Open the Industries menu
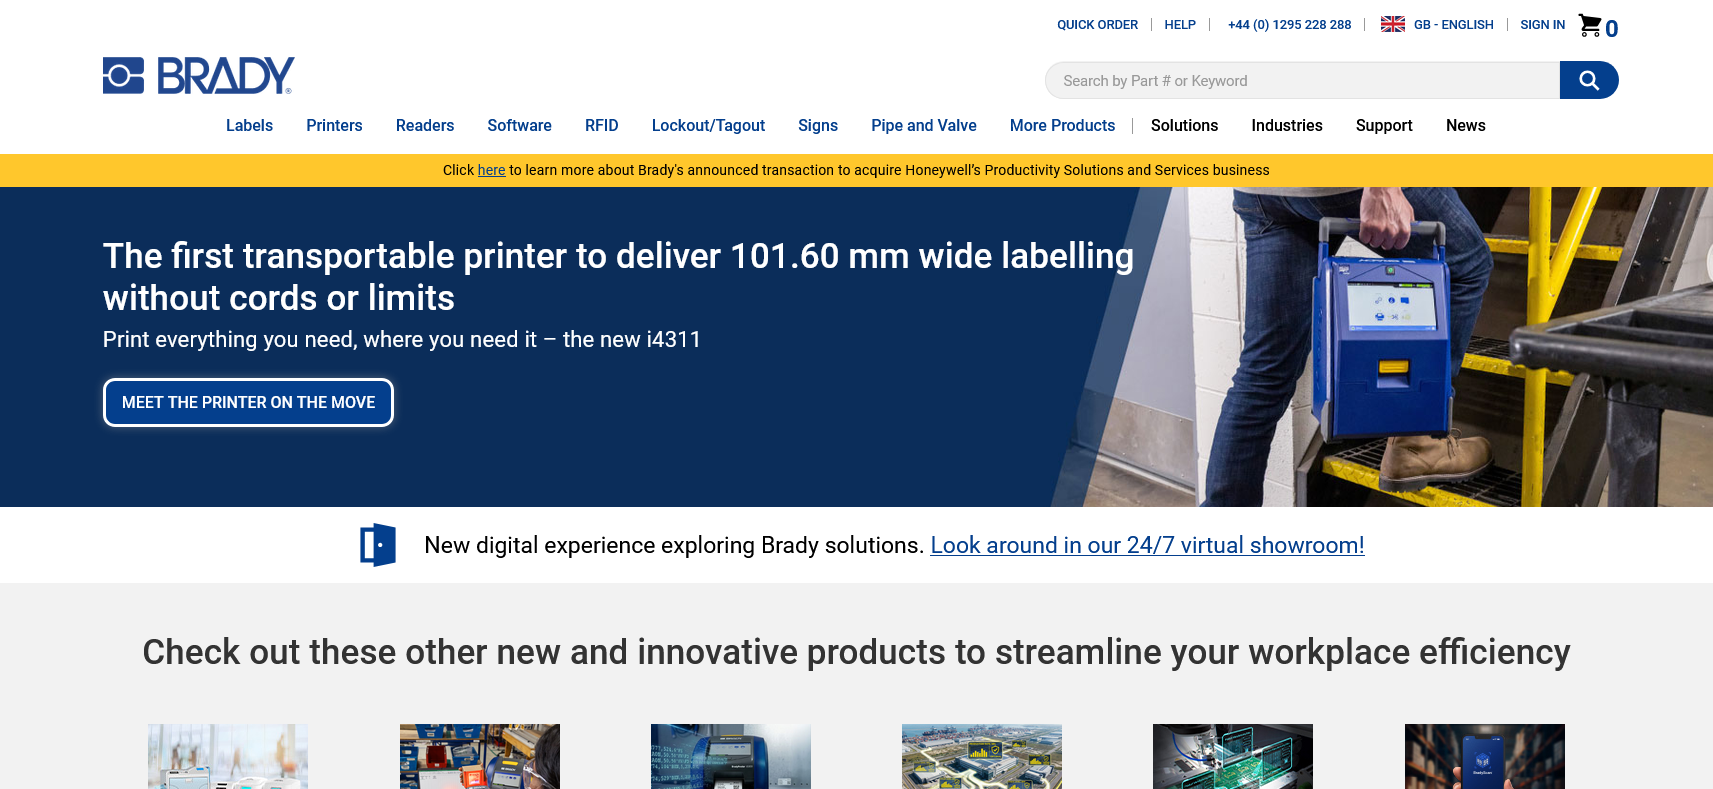Image resolution: width=1713 pixels, height=789 pixels. click(1287, 125)
